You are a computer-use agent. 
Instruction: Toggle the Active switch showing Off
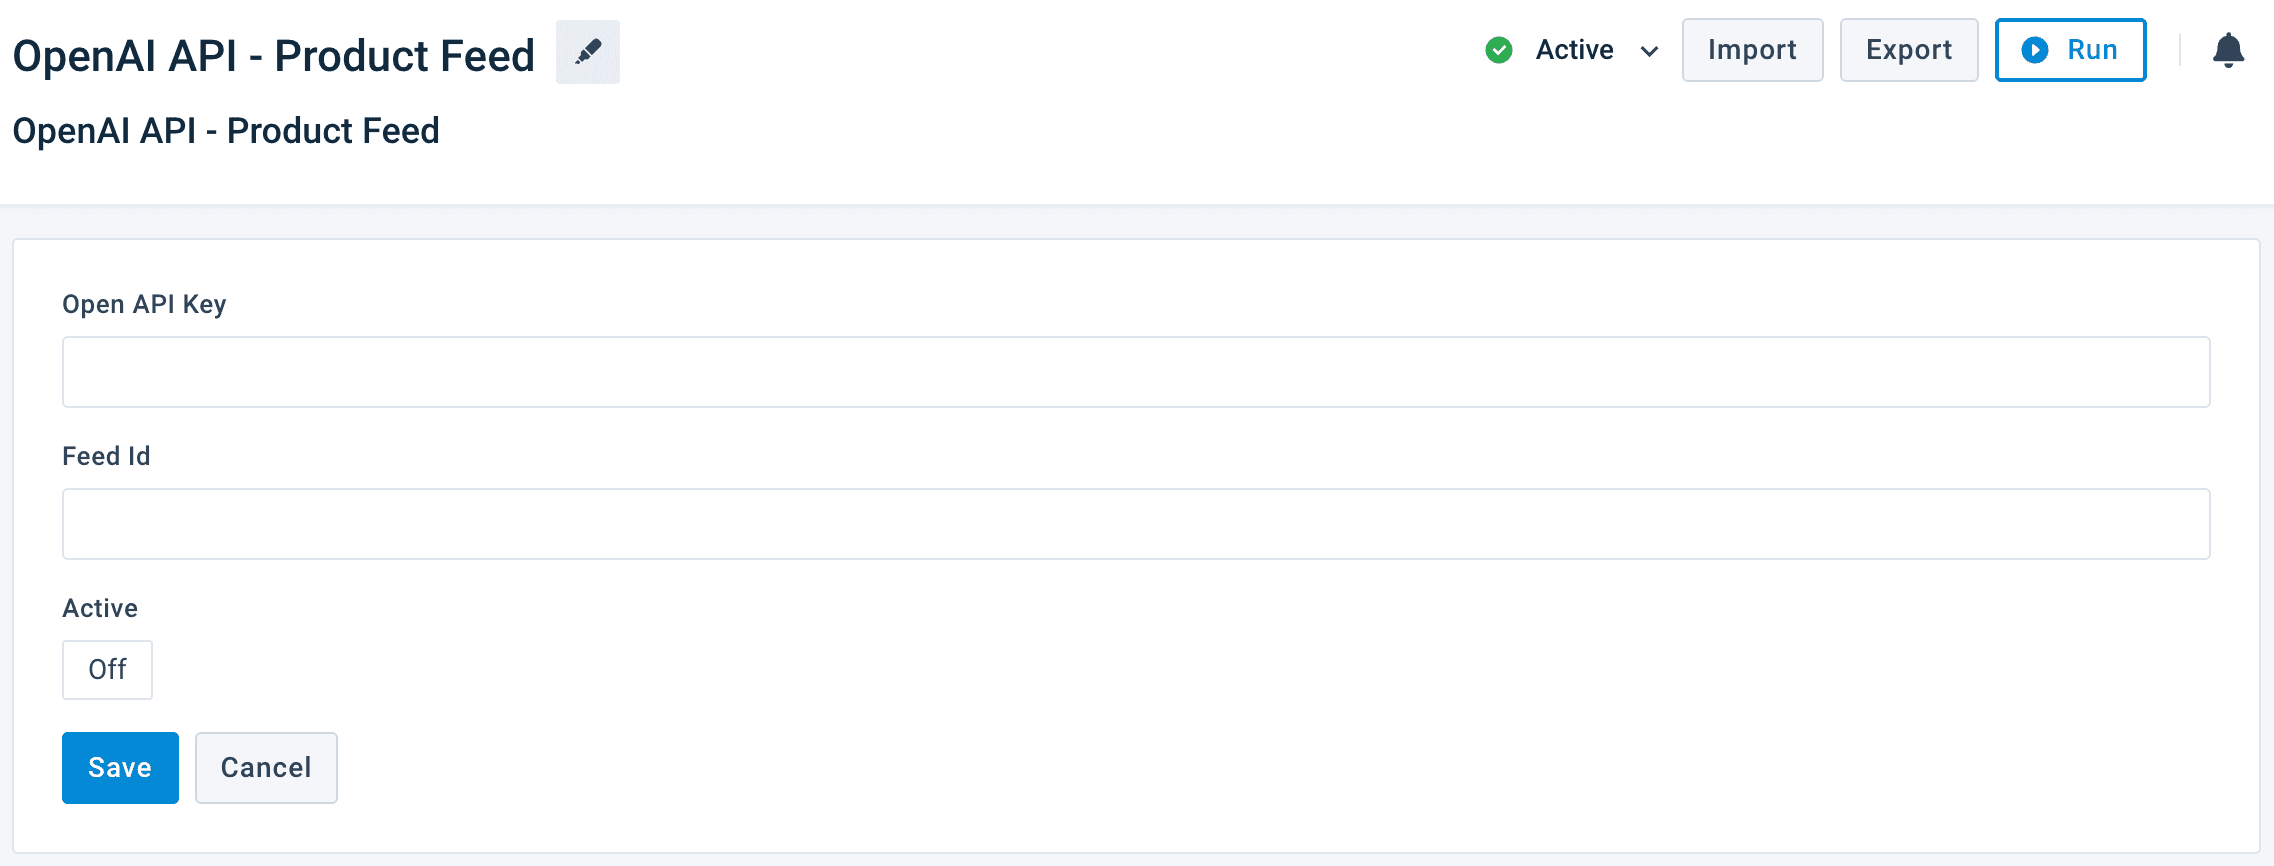tap(107, 669)
